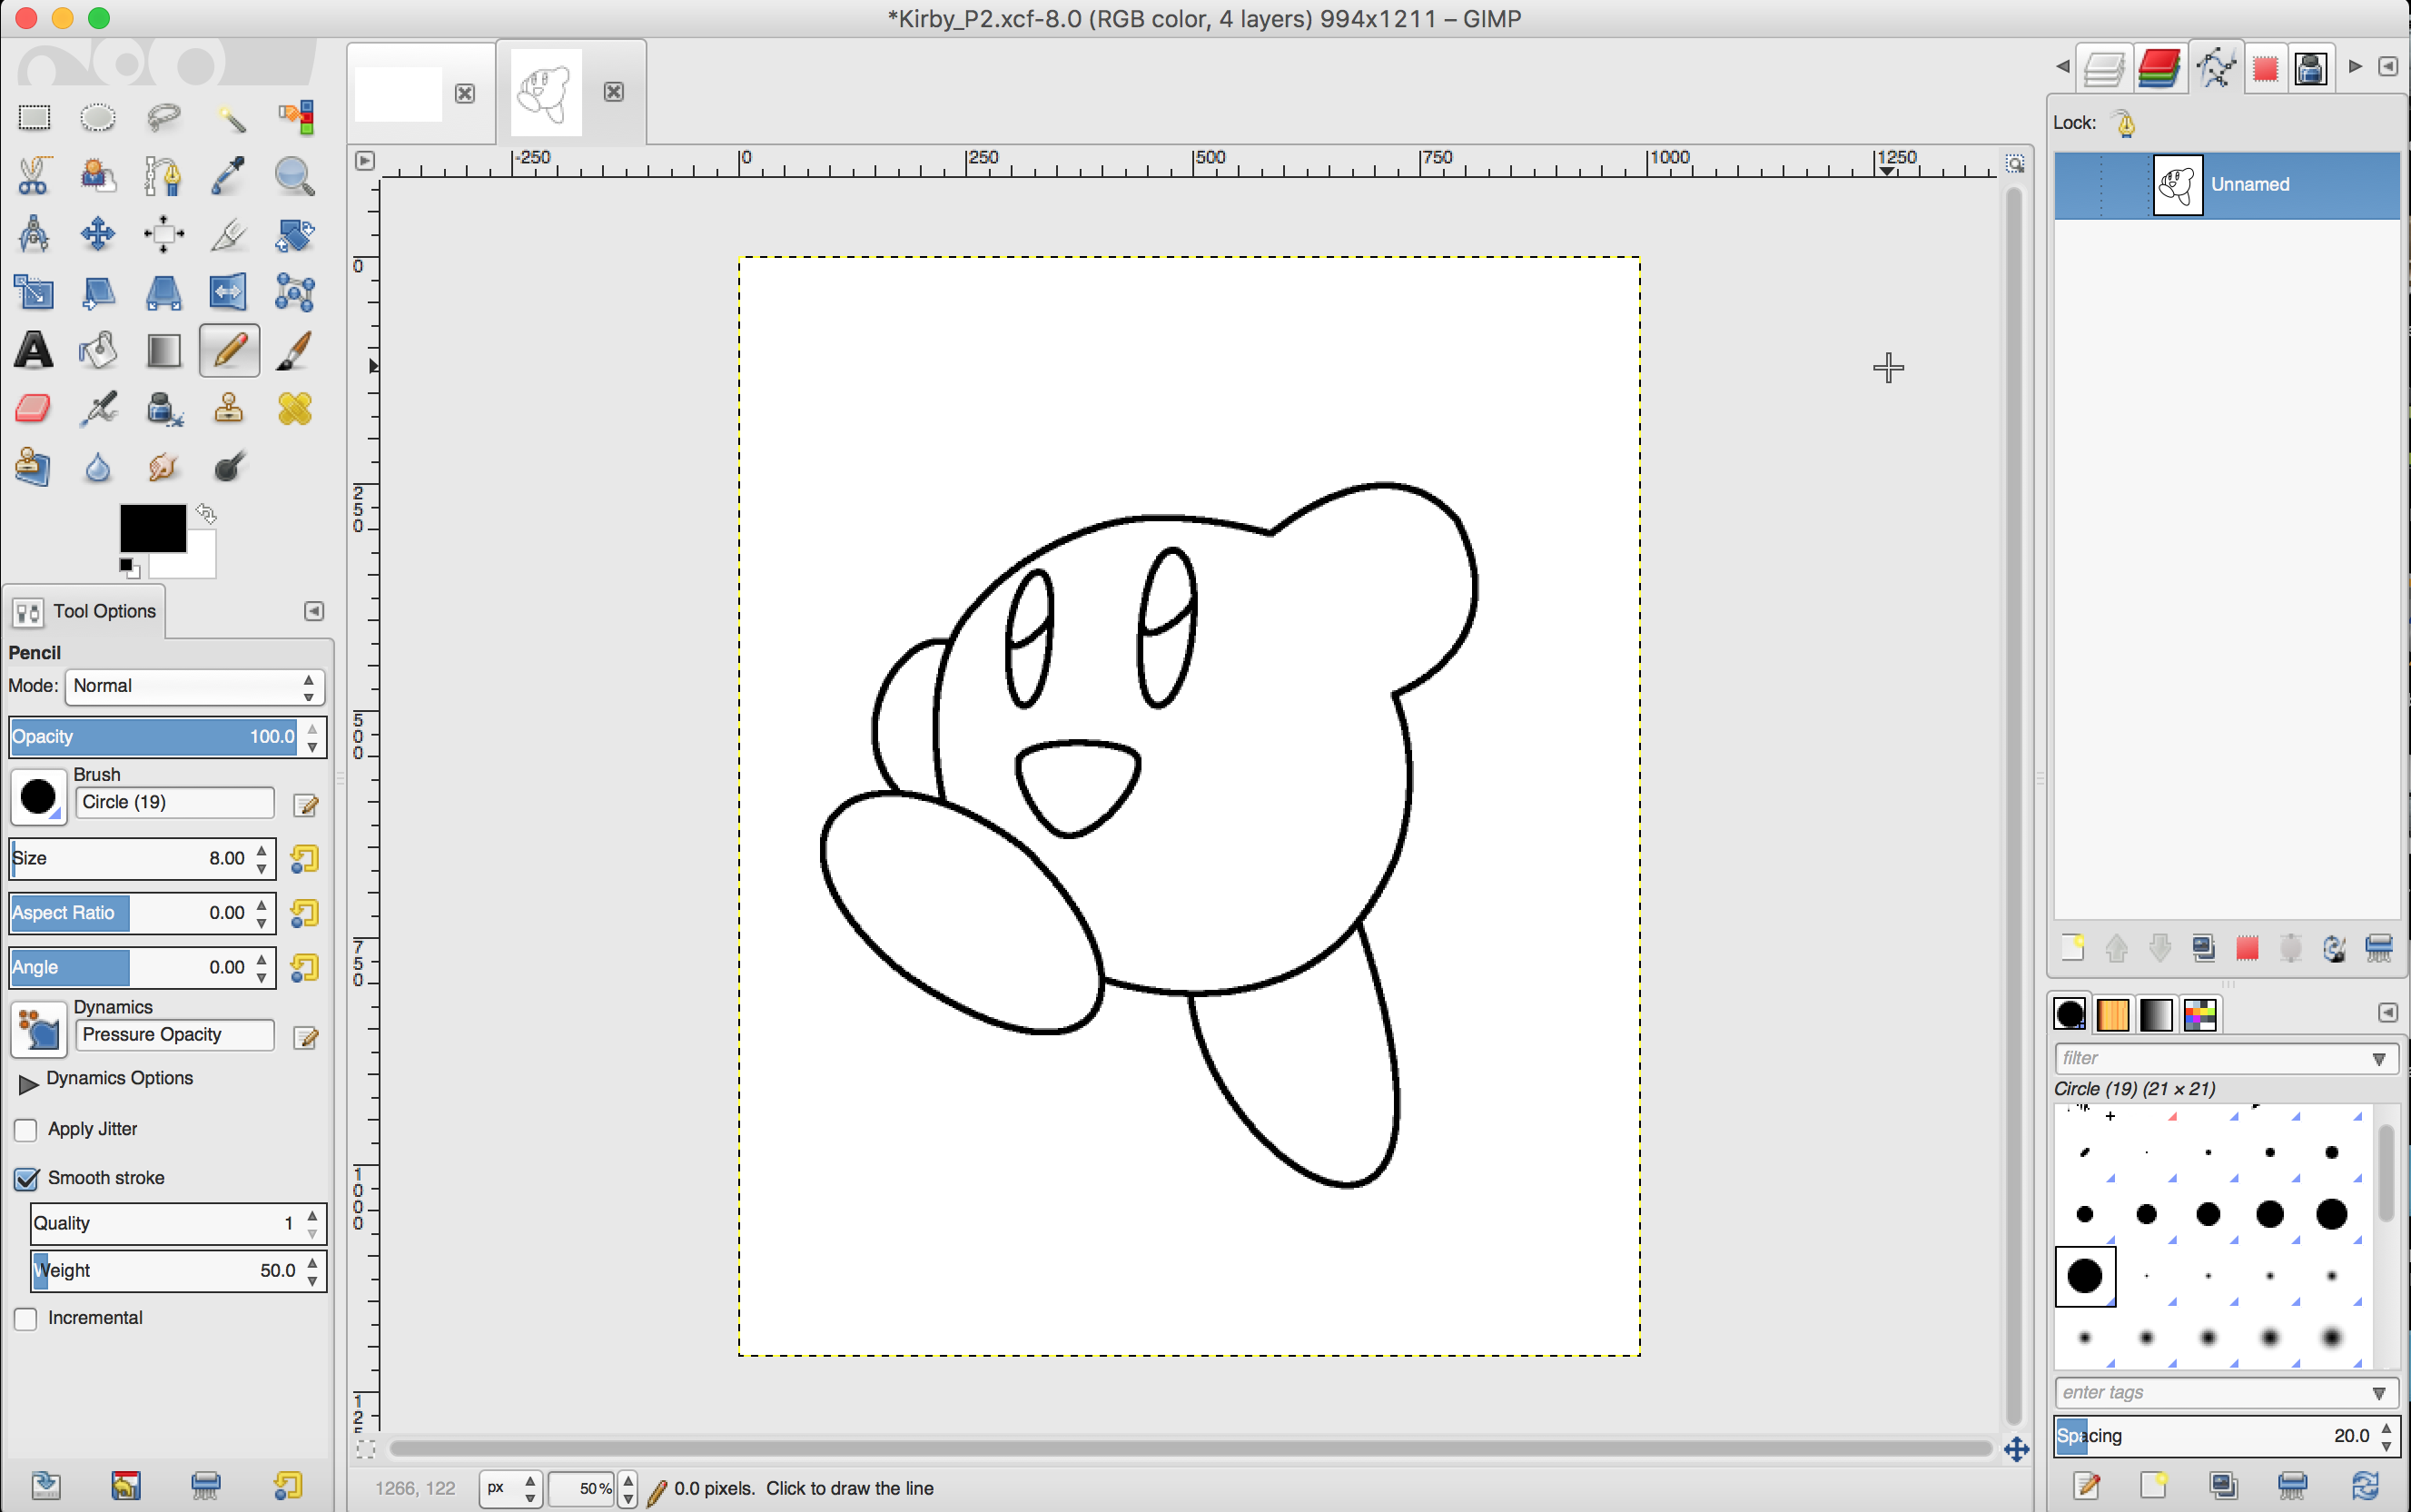Screen dimensions: 2411x1512
Task: Switch to the Gradients tab
Action: click(x=2156, y=1014)
